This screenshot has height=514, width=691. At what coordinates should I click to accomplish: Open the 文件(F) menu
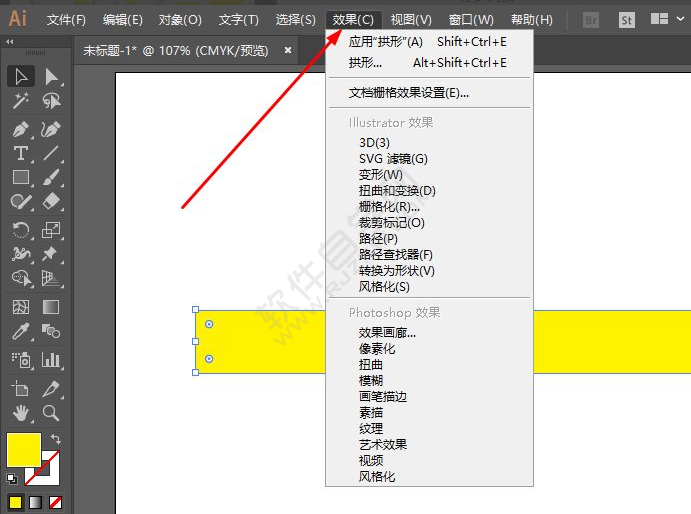click(66, 20)
